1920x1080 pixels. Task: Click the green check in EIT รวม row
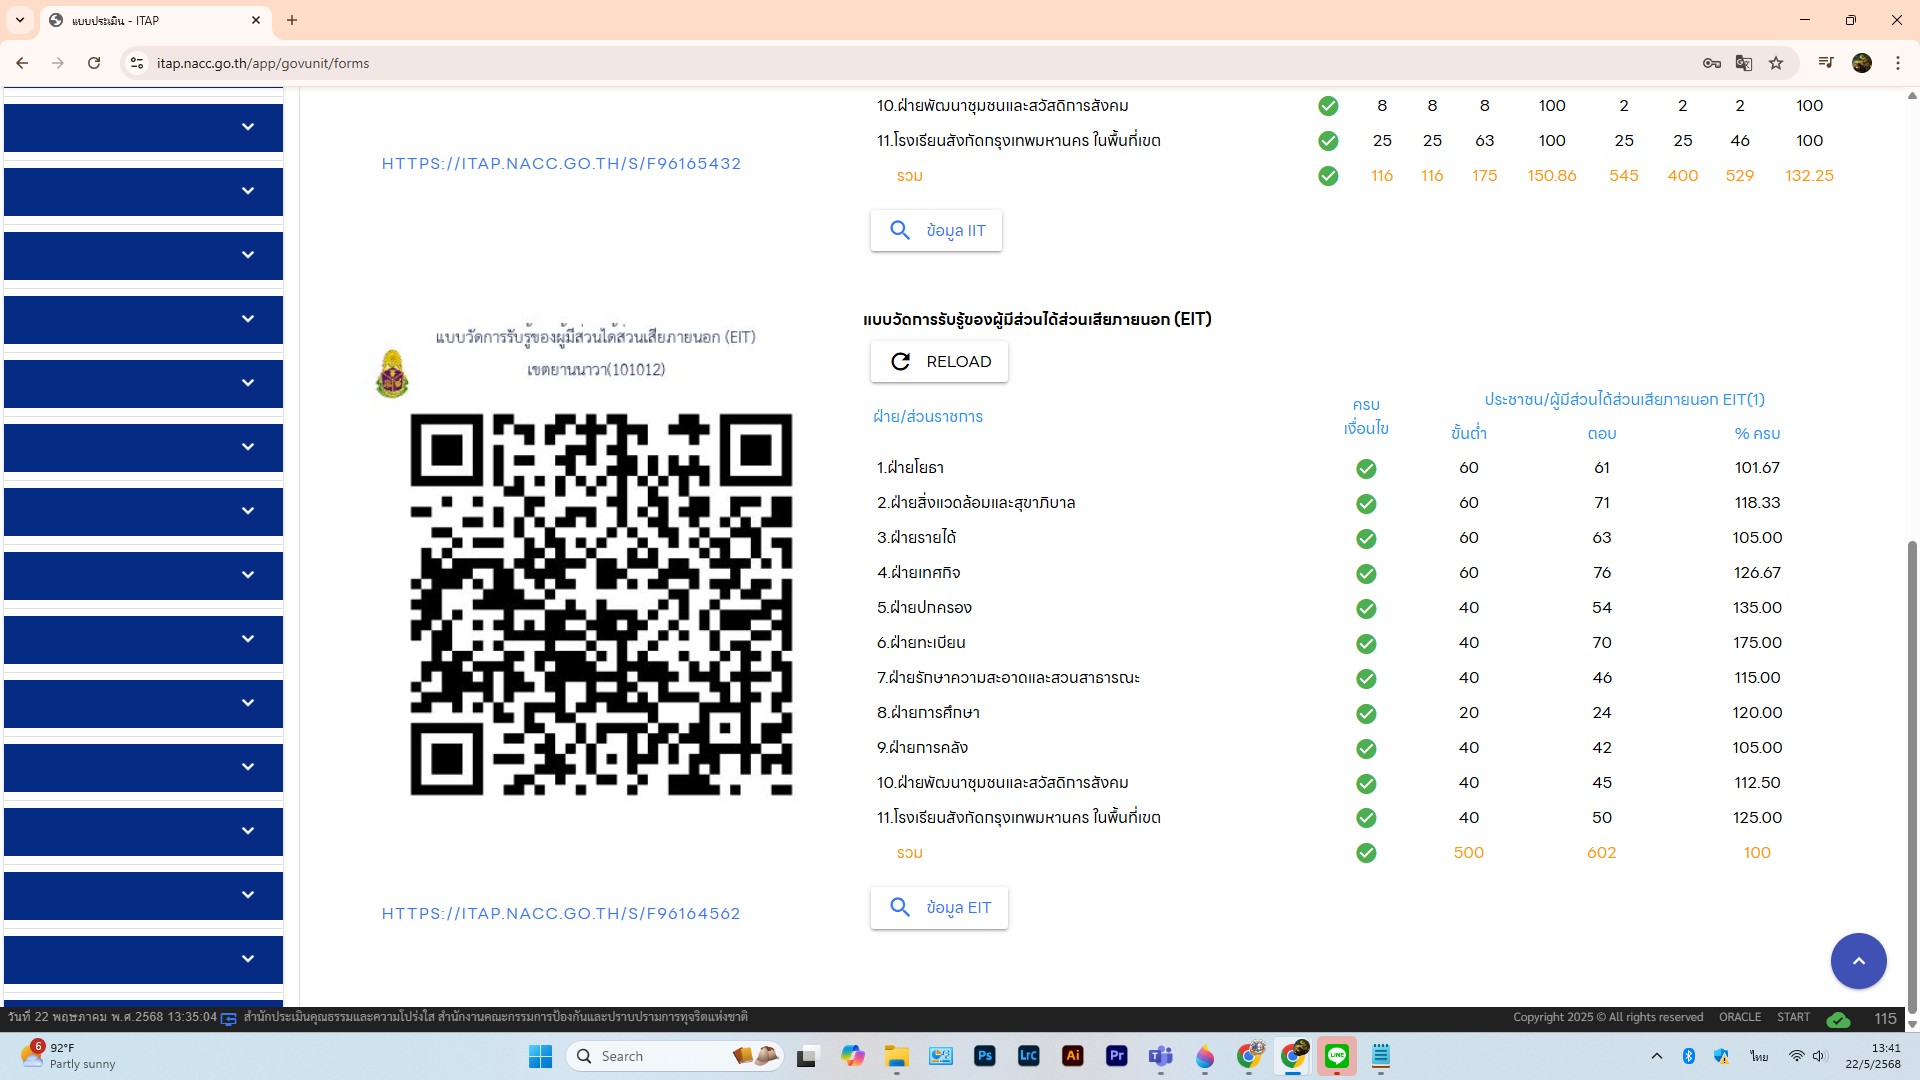coord(1366,853)
